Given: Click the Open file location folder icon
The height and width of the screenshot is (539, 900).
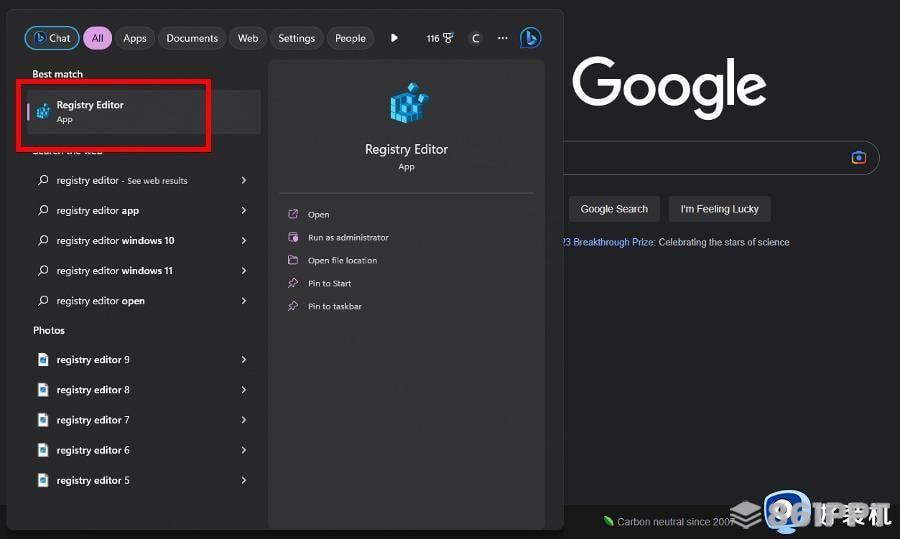Looking at the screenshot, I should (x=293, y=260).
